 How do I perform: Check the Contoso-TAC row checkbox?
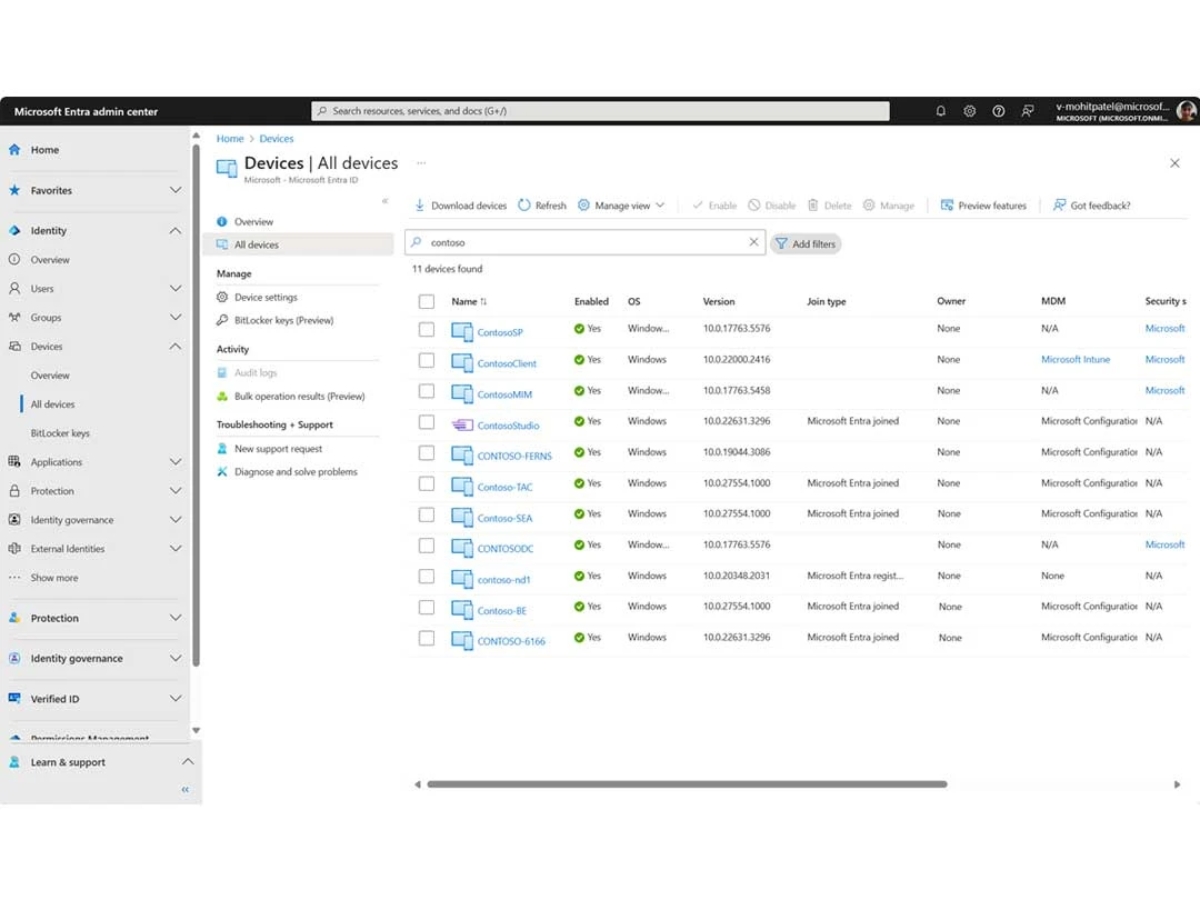coord(427,484)
